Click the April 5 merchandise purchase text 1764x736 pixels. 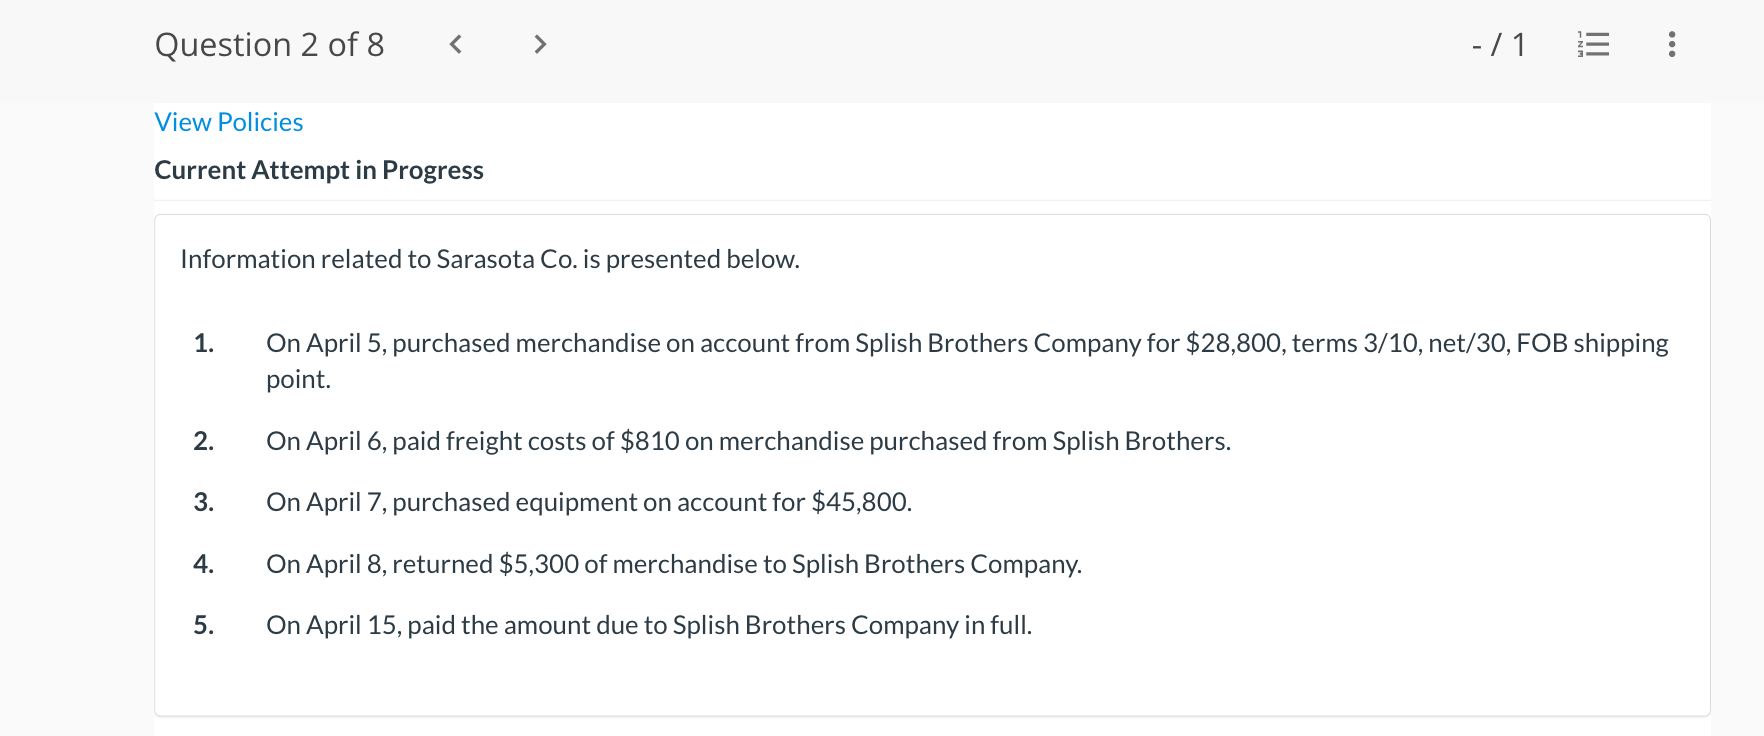coord(966,343)
